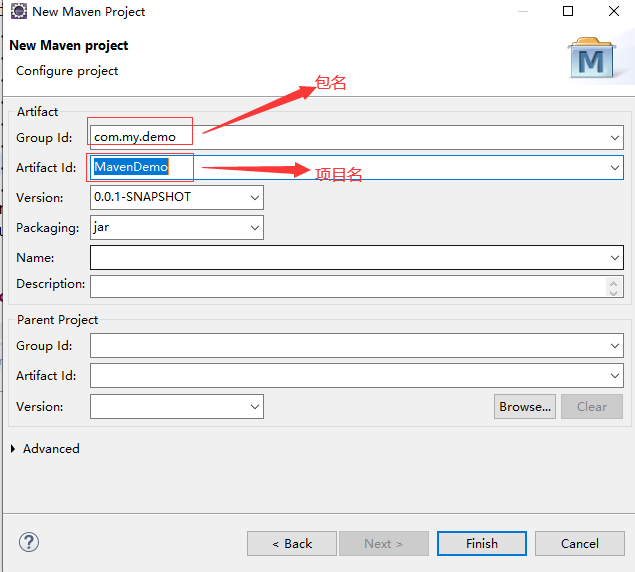Open the Artifact Version 0.0.1-SNAPSHOT dropdown
The width and height of the screenshot is (635, 572).
coord(255,198)
